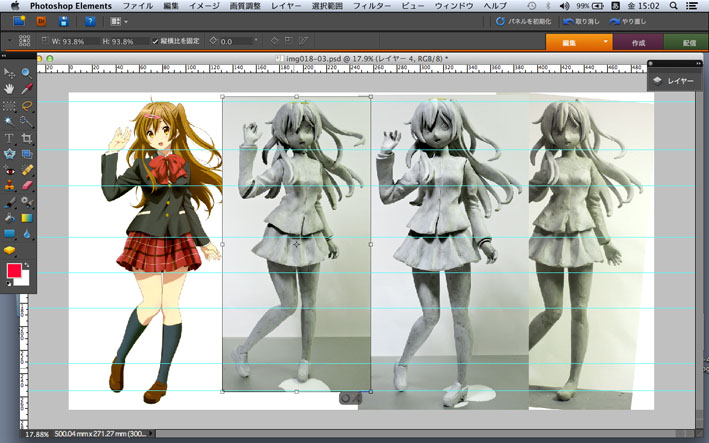Select the Magic Wand tool
The width and height of the screenshot is (709, 443).
[9, 122]
